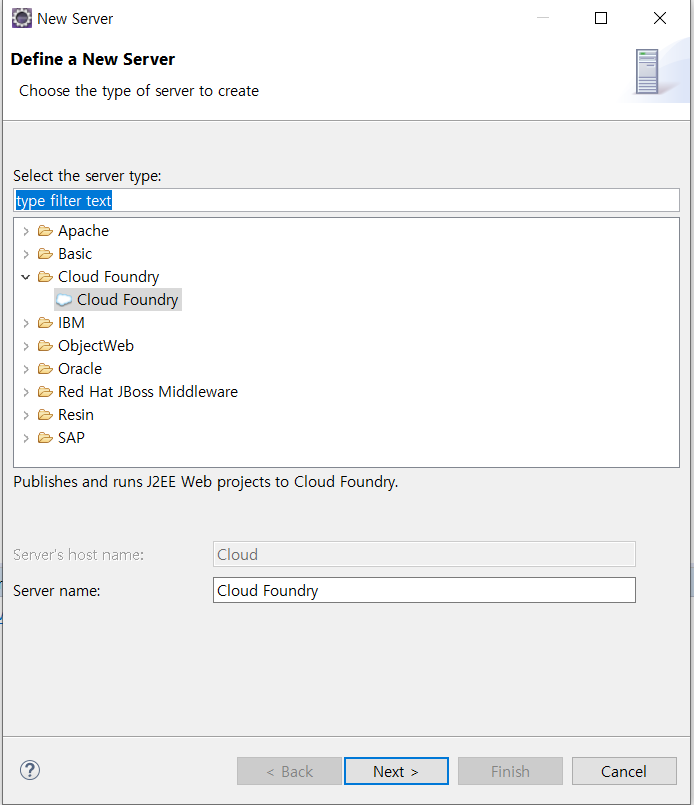694x805 pixels.
Task: Click the Oracle folder icon
Action: pyautogui.click(x=45, y=369)
